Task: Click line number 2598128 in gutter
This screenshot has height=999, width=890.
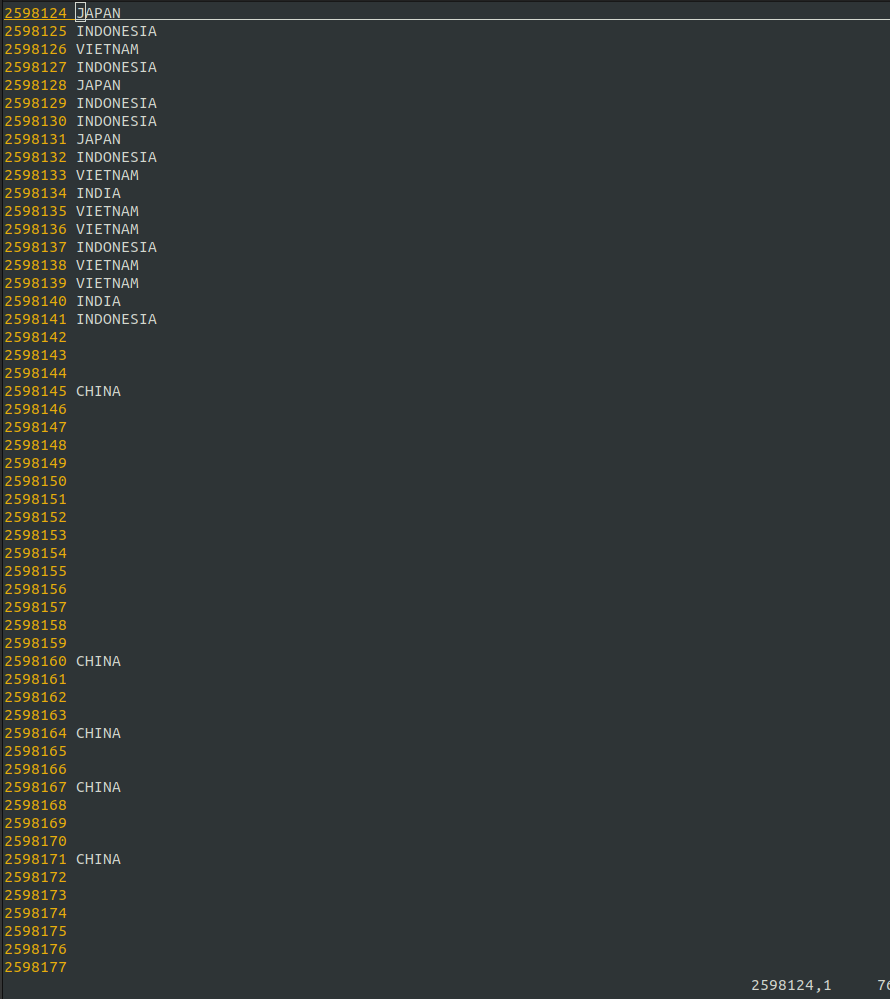Action: click(x=35, y=85)
